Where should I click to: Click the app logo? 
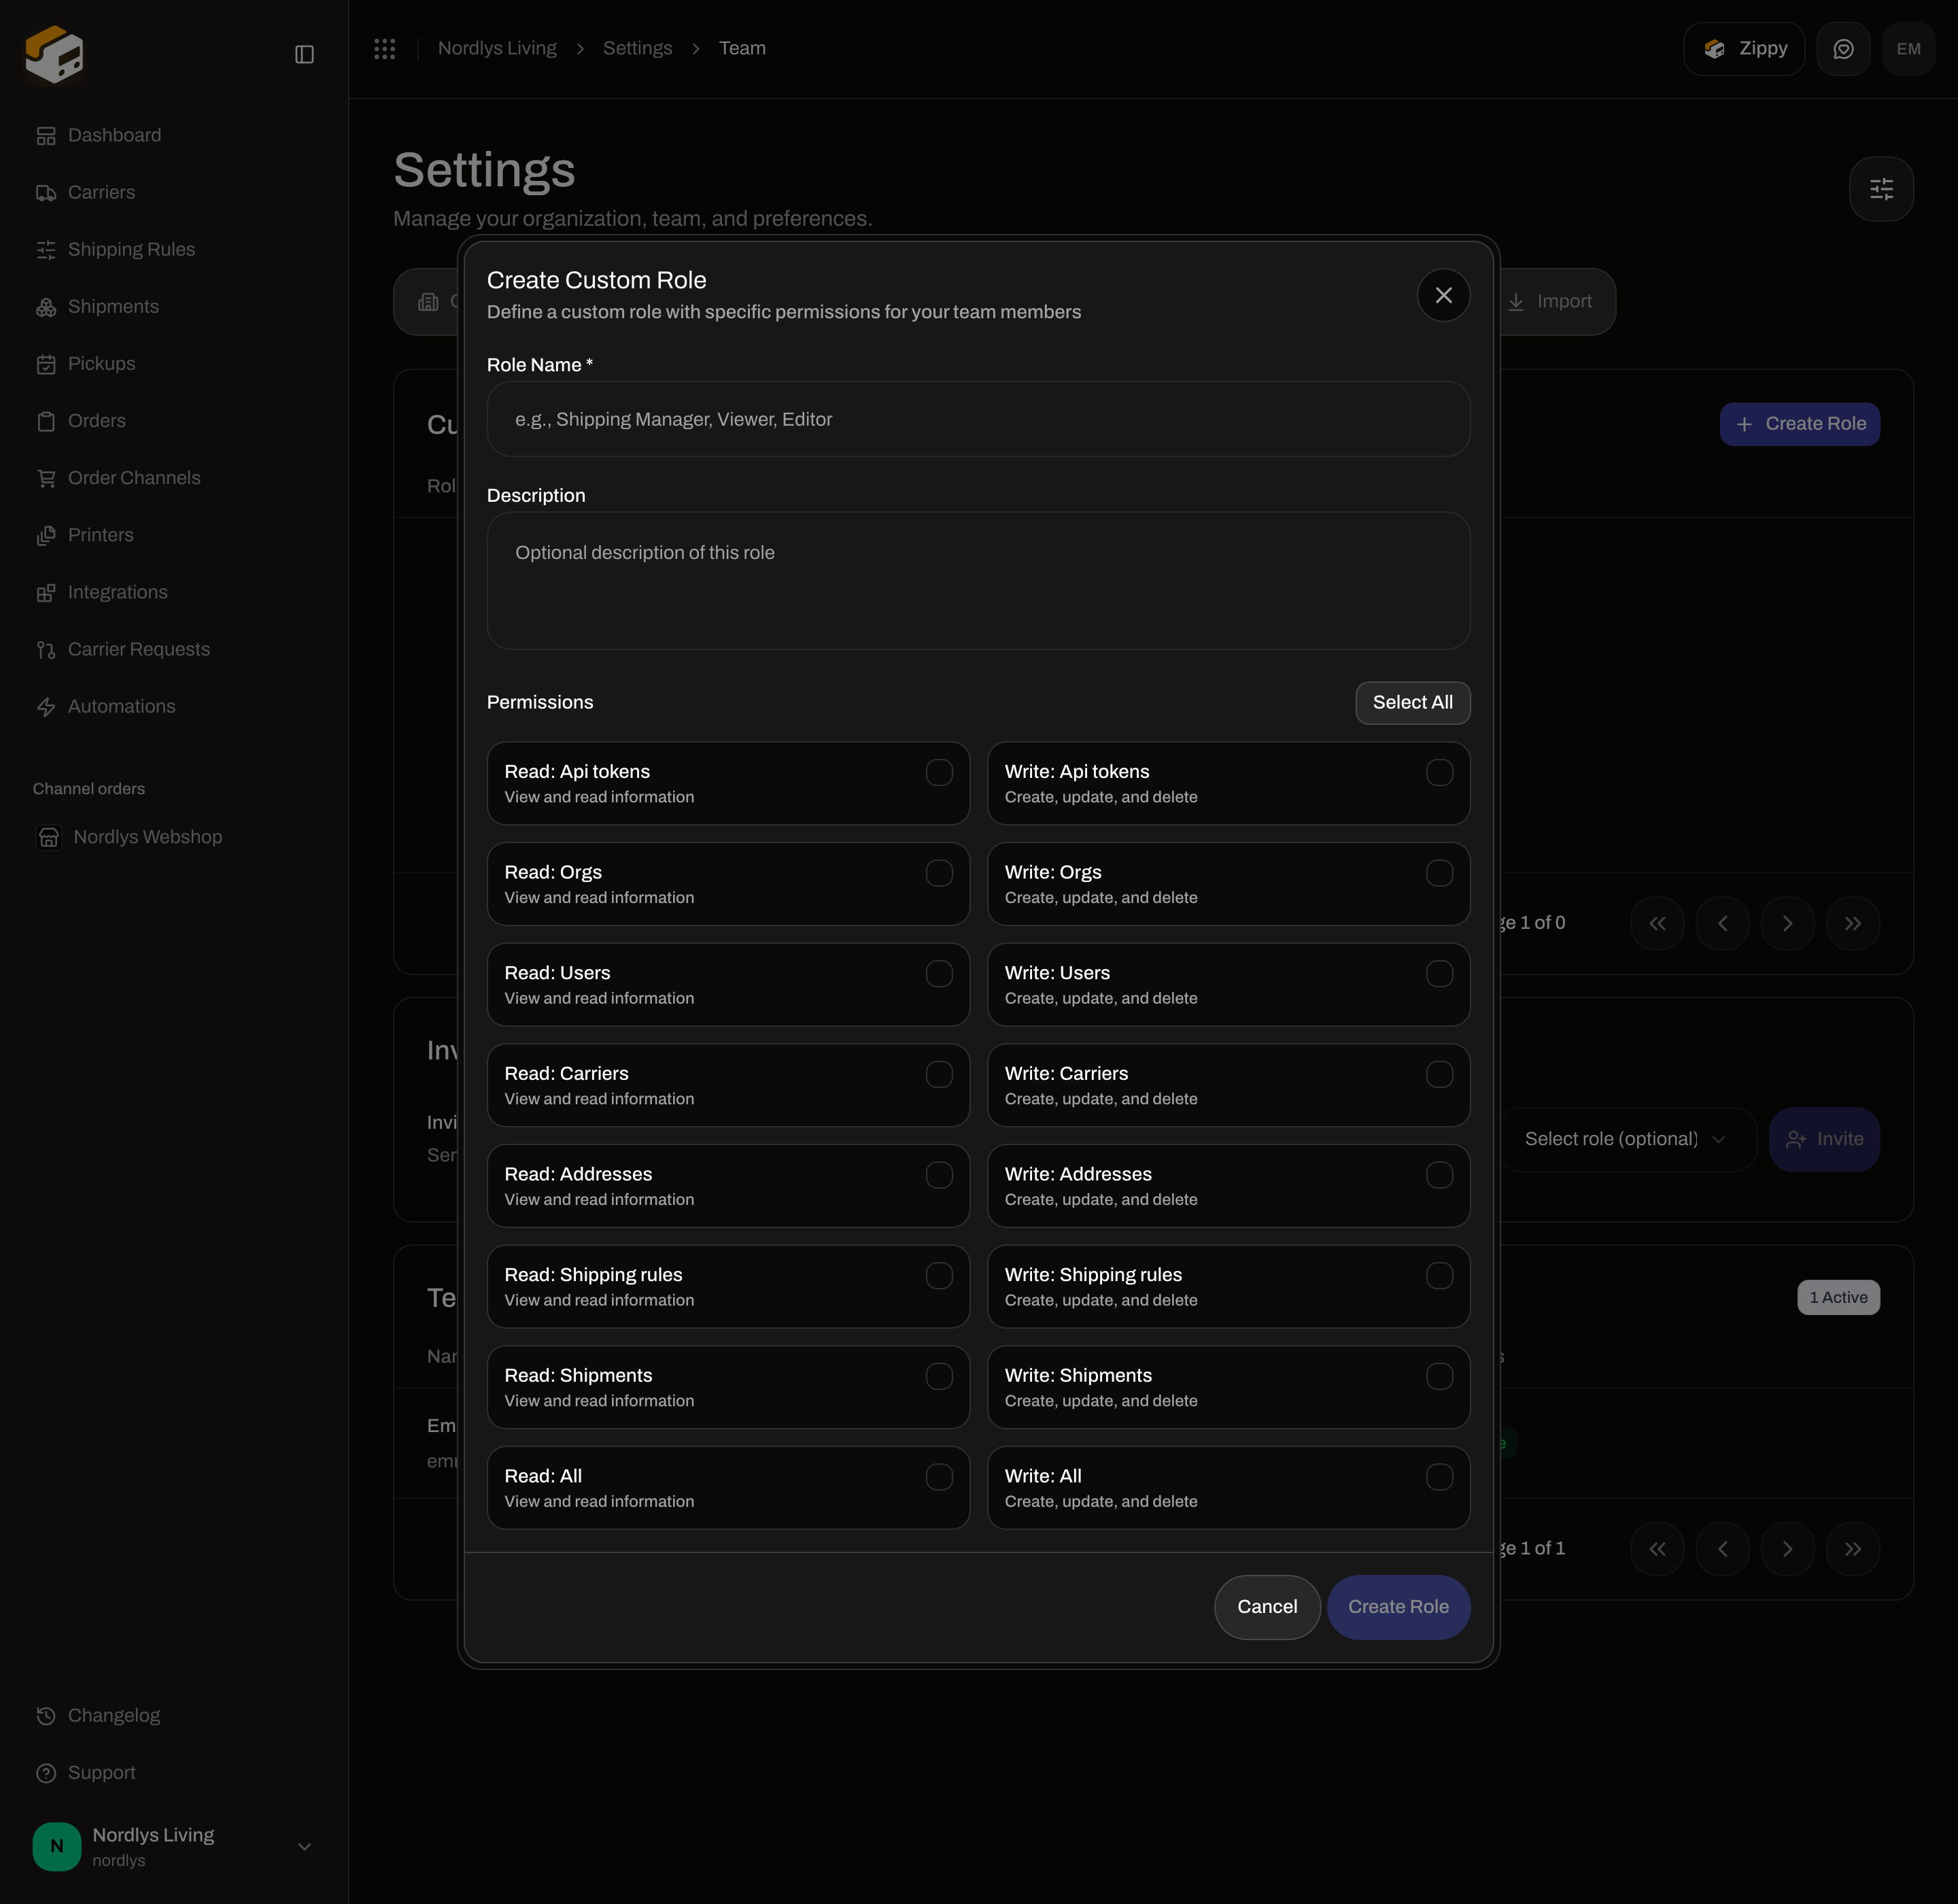[54, 54]
